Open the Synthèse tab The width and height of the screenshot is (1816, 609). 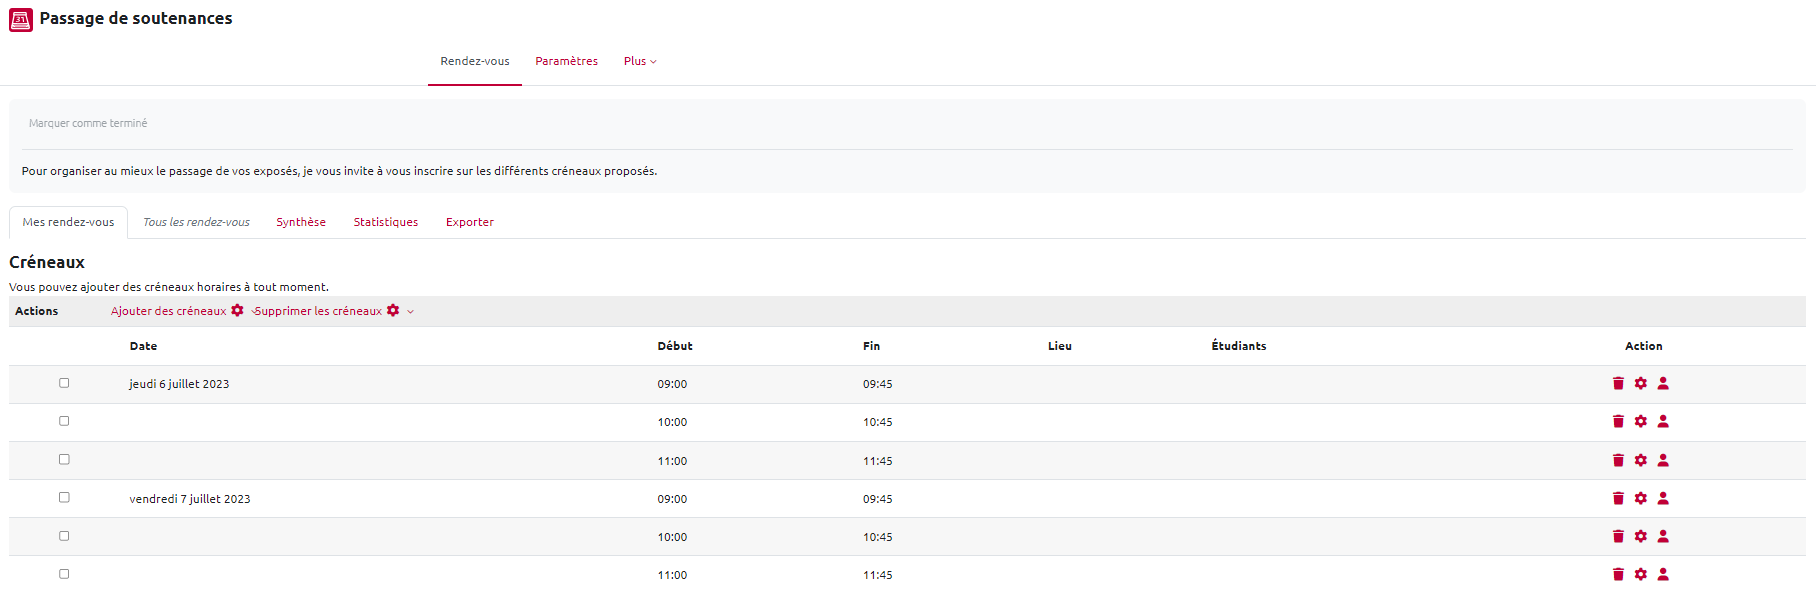tap(301, 222)
